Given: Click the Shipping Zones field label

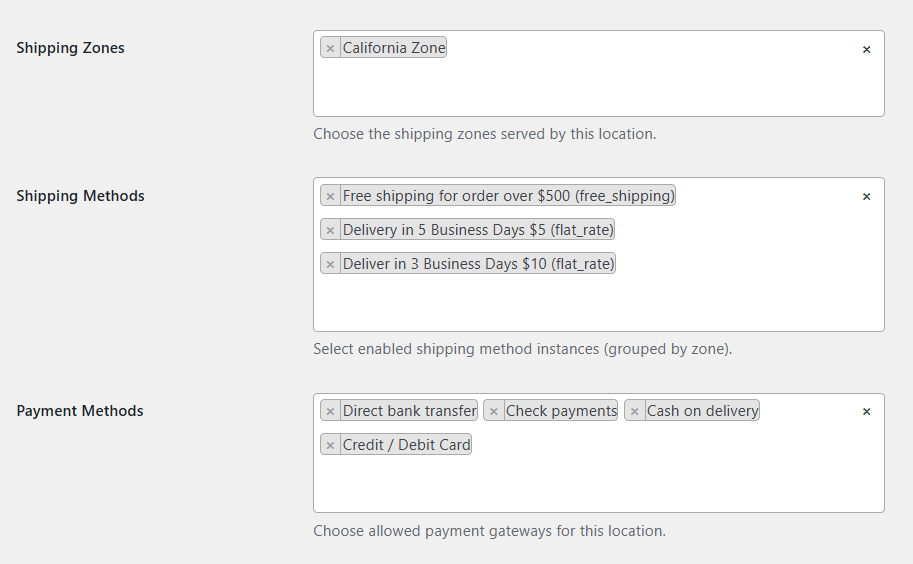Looking at the screenshot, I should click(x=70, y=48).
